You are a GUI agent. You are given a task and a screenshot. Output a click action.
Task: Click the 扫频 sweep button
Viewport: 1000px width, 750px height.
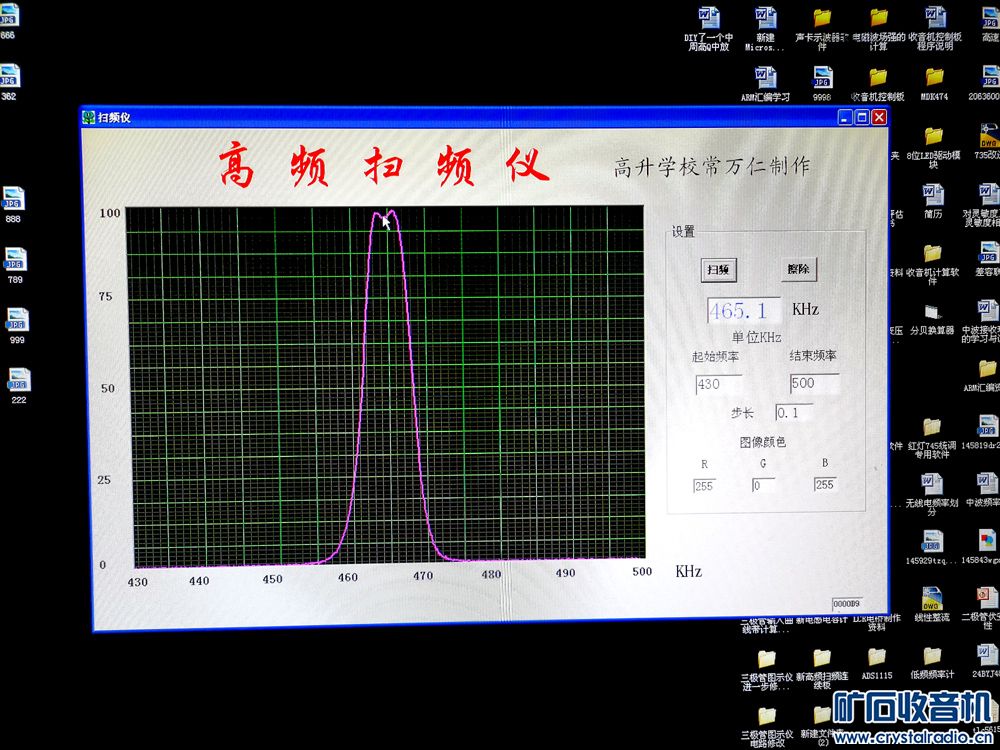coord(717,270)
